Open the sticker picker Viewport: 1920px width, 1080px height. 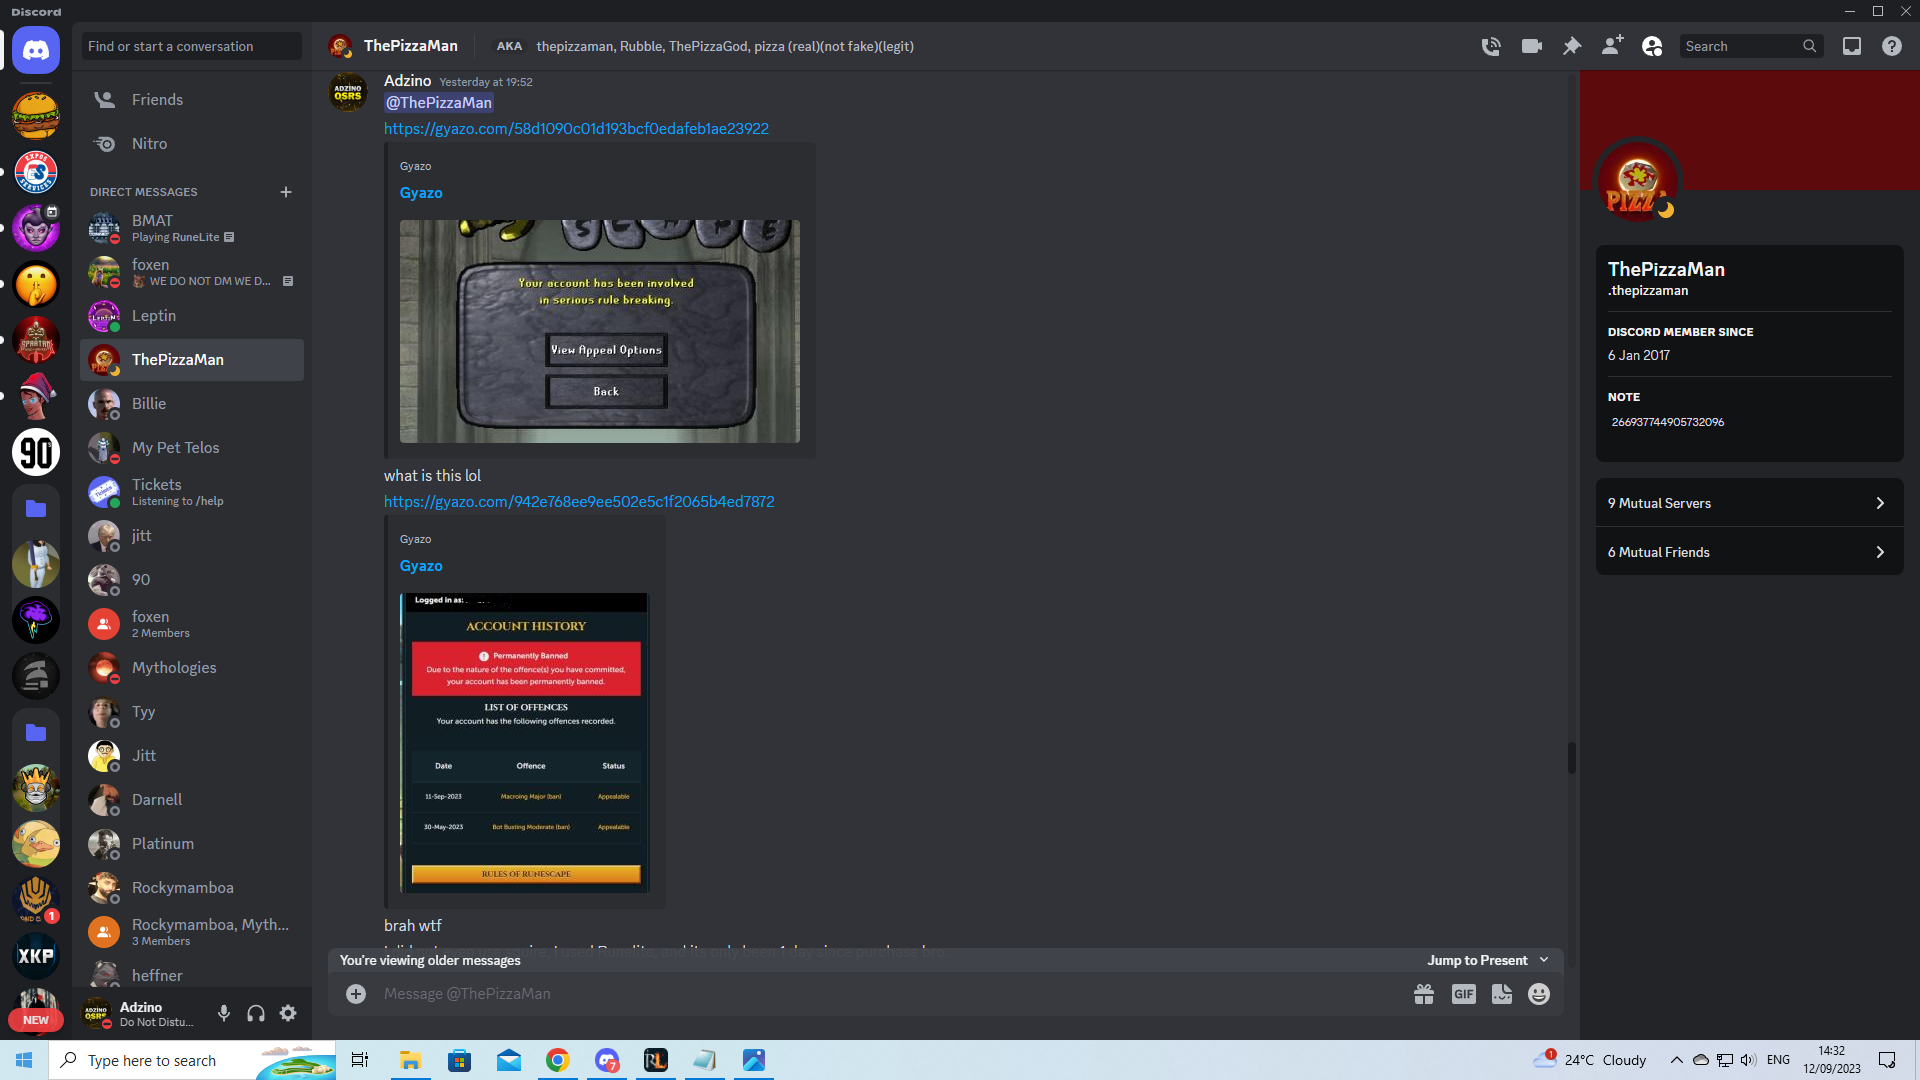[1502, 994]
